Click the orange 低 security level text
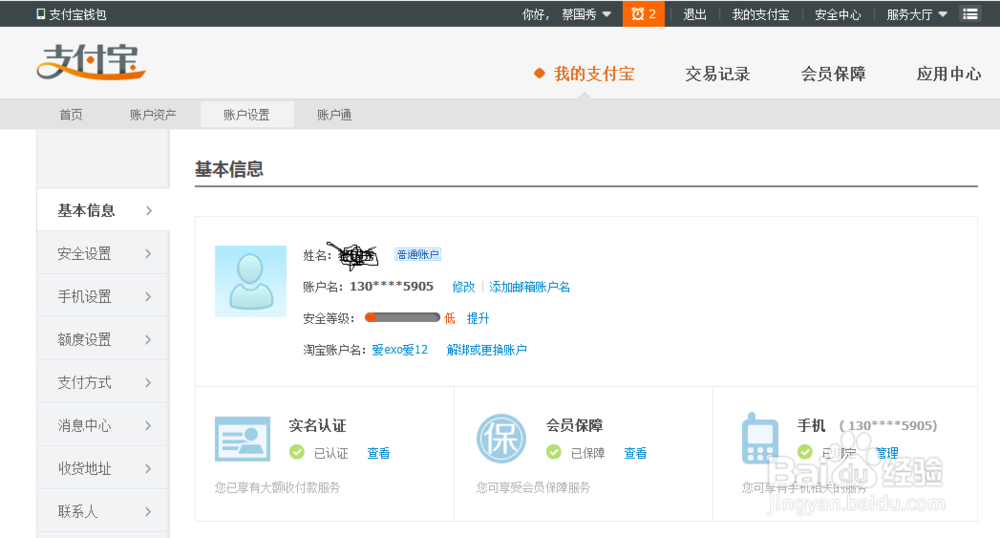 (x=450, y=318)
